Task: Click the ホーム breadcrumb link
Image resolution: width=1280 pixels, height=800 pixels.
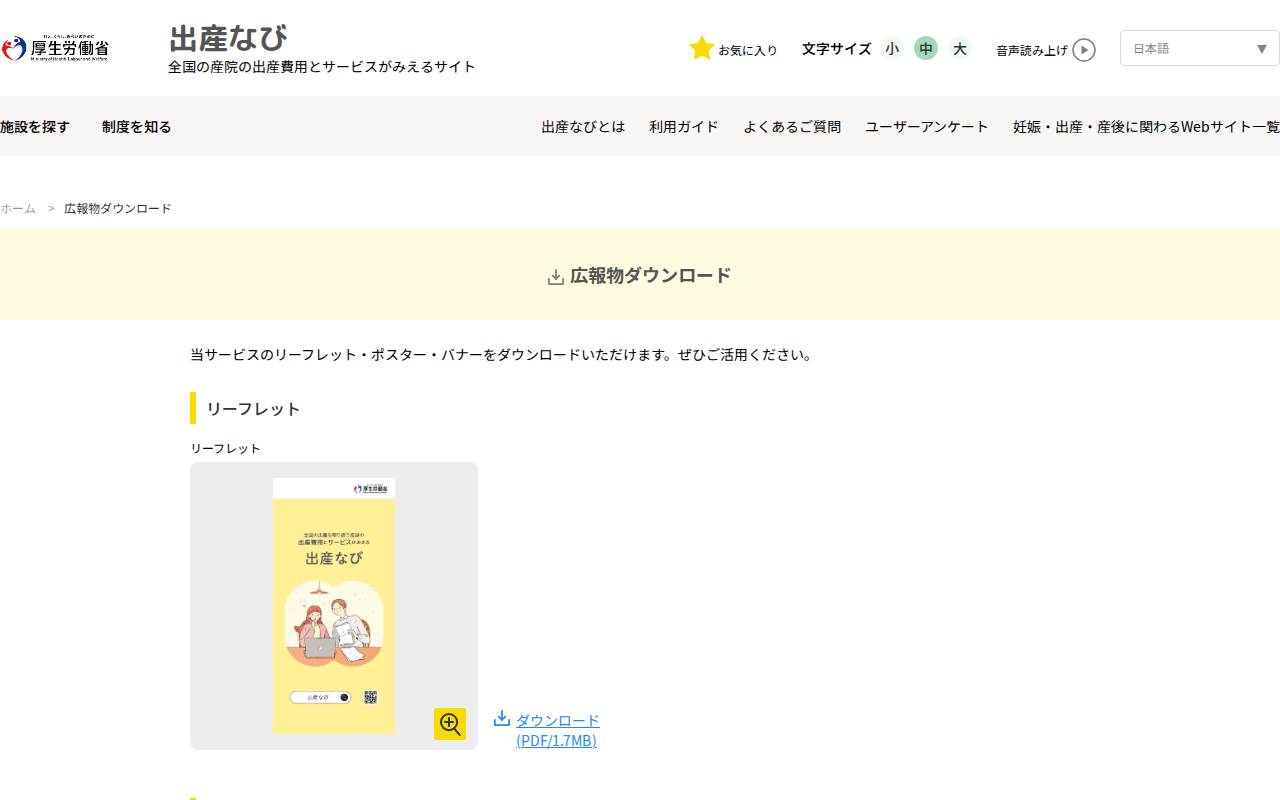Action: pyautogui.click(x=18, y=208)
